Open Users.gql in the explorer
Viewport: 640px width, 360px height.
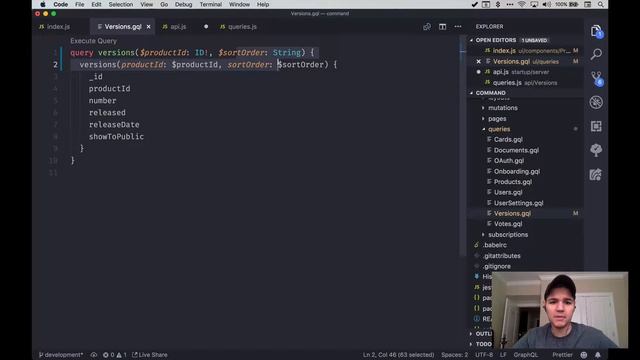tap(508, 192)
